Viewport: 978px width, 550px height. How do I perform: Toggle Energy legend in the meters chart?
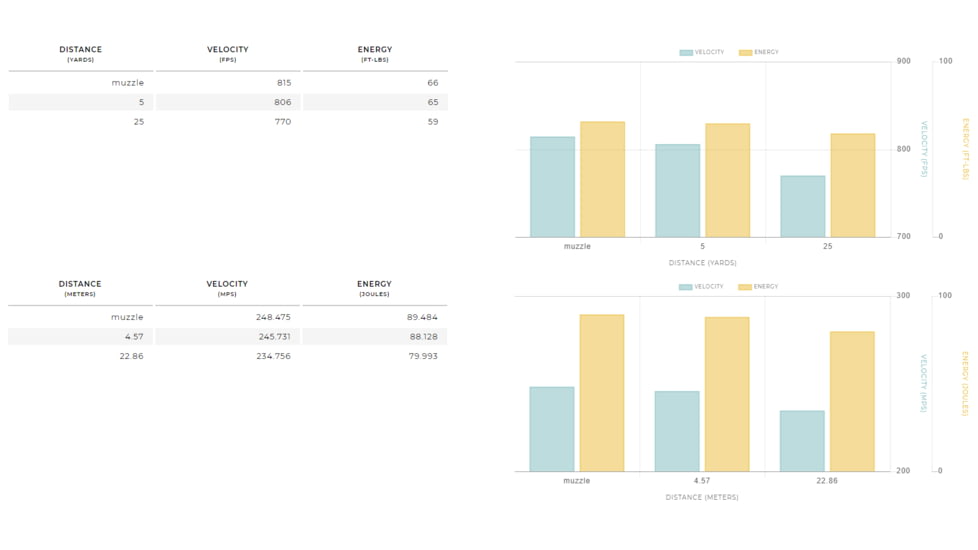[x=758, y=287]
